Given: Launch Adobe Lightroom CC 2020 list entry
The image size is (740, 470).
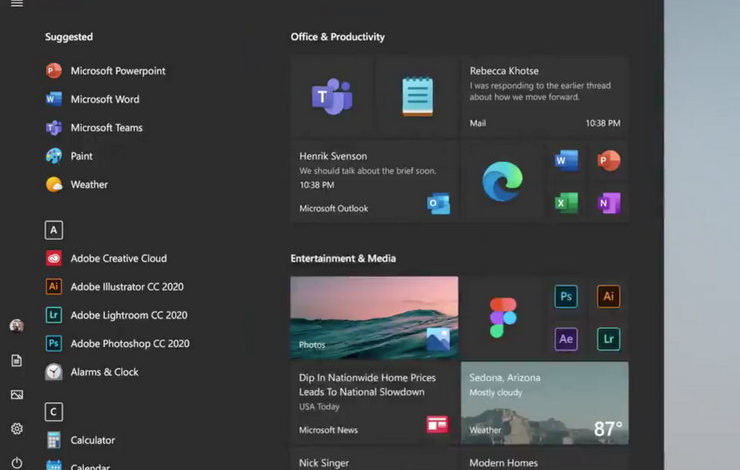Looking at the screenshot, I should click(117, 315).
